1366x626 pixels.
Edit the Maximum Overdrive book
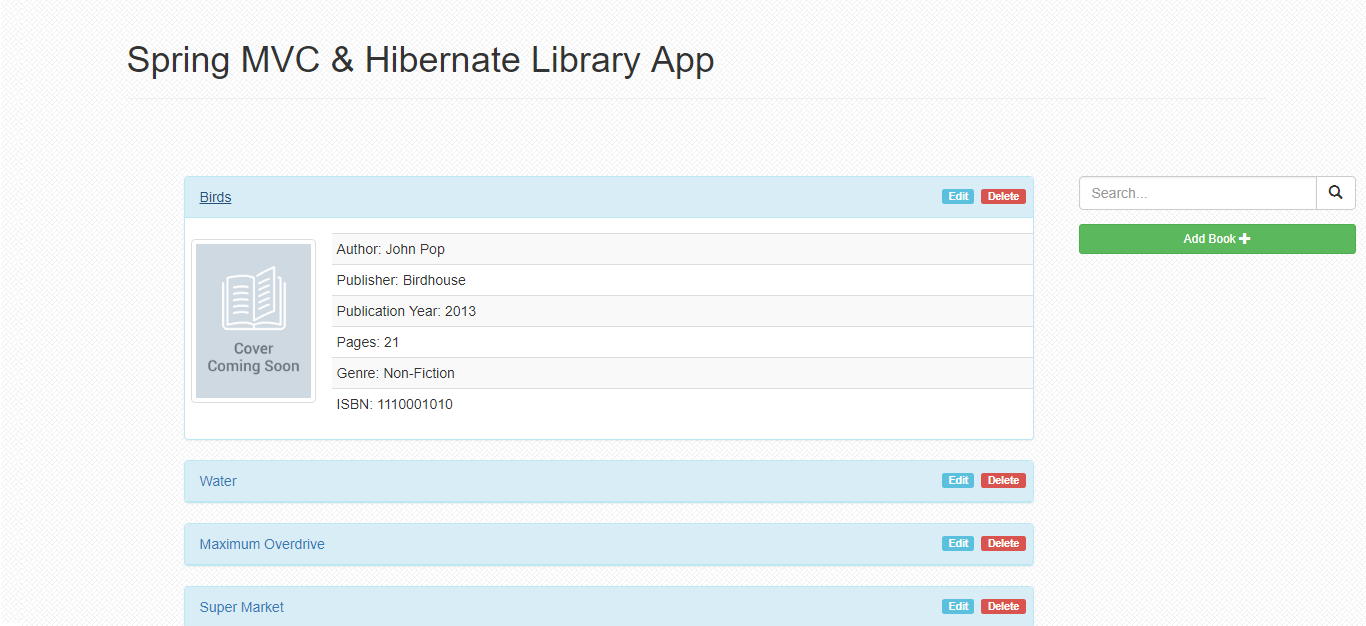click(957, 543)
